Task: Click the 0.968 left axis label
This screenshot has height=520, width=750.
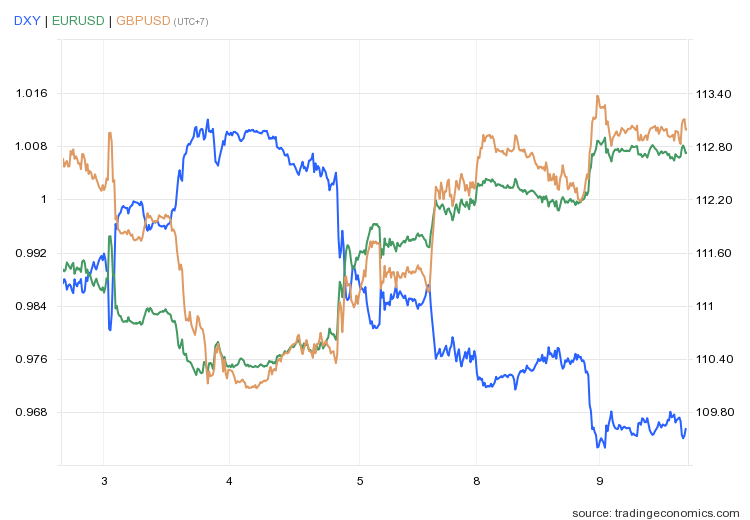Action: point(32,412)
